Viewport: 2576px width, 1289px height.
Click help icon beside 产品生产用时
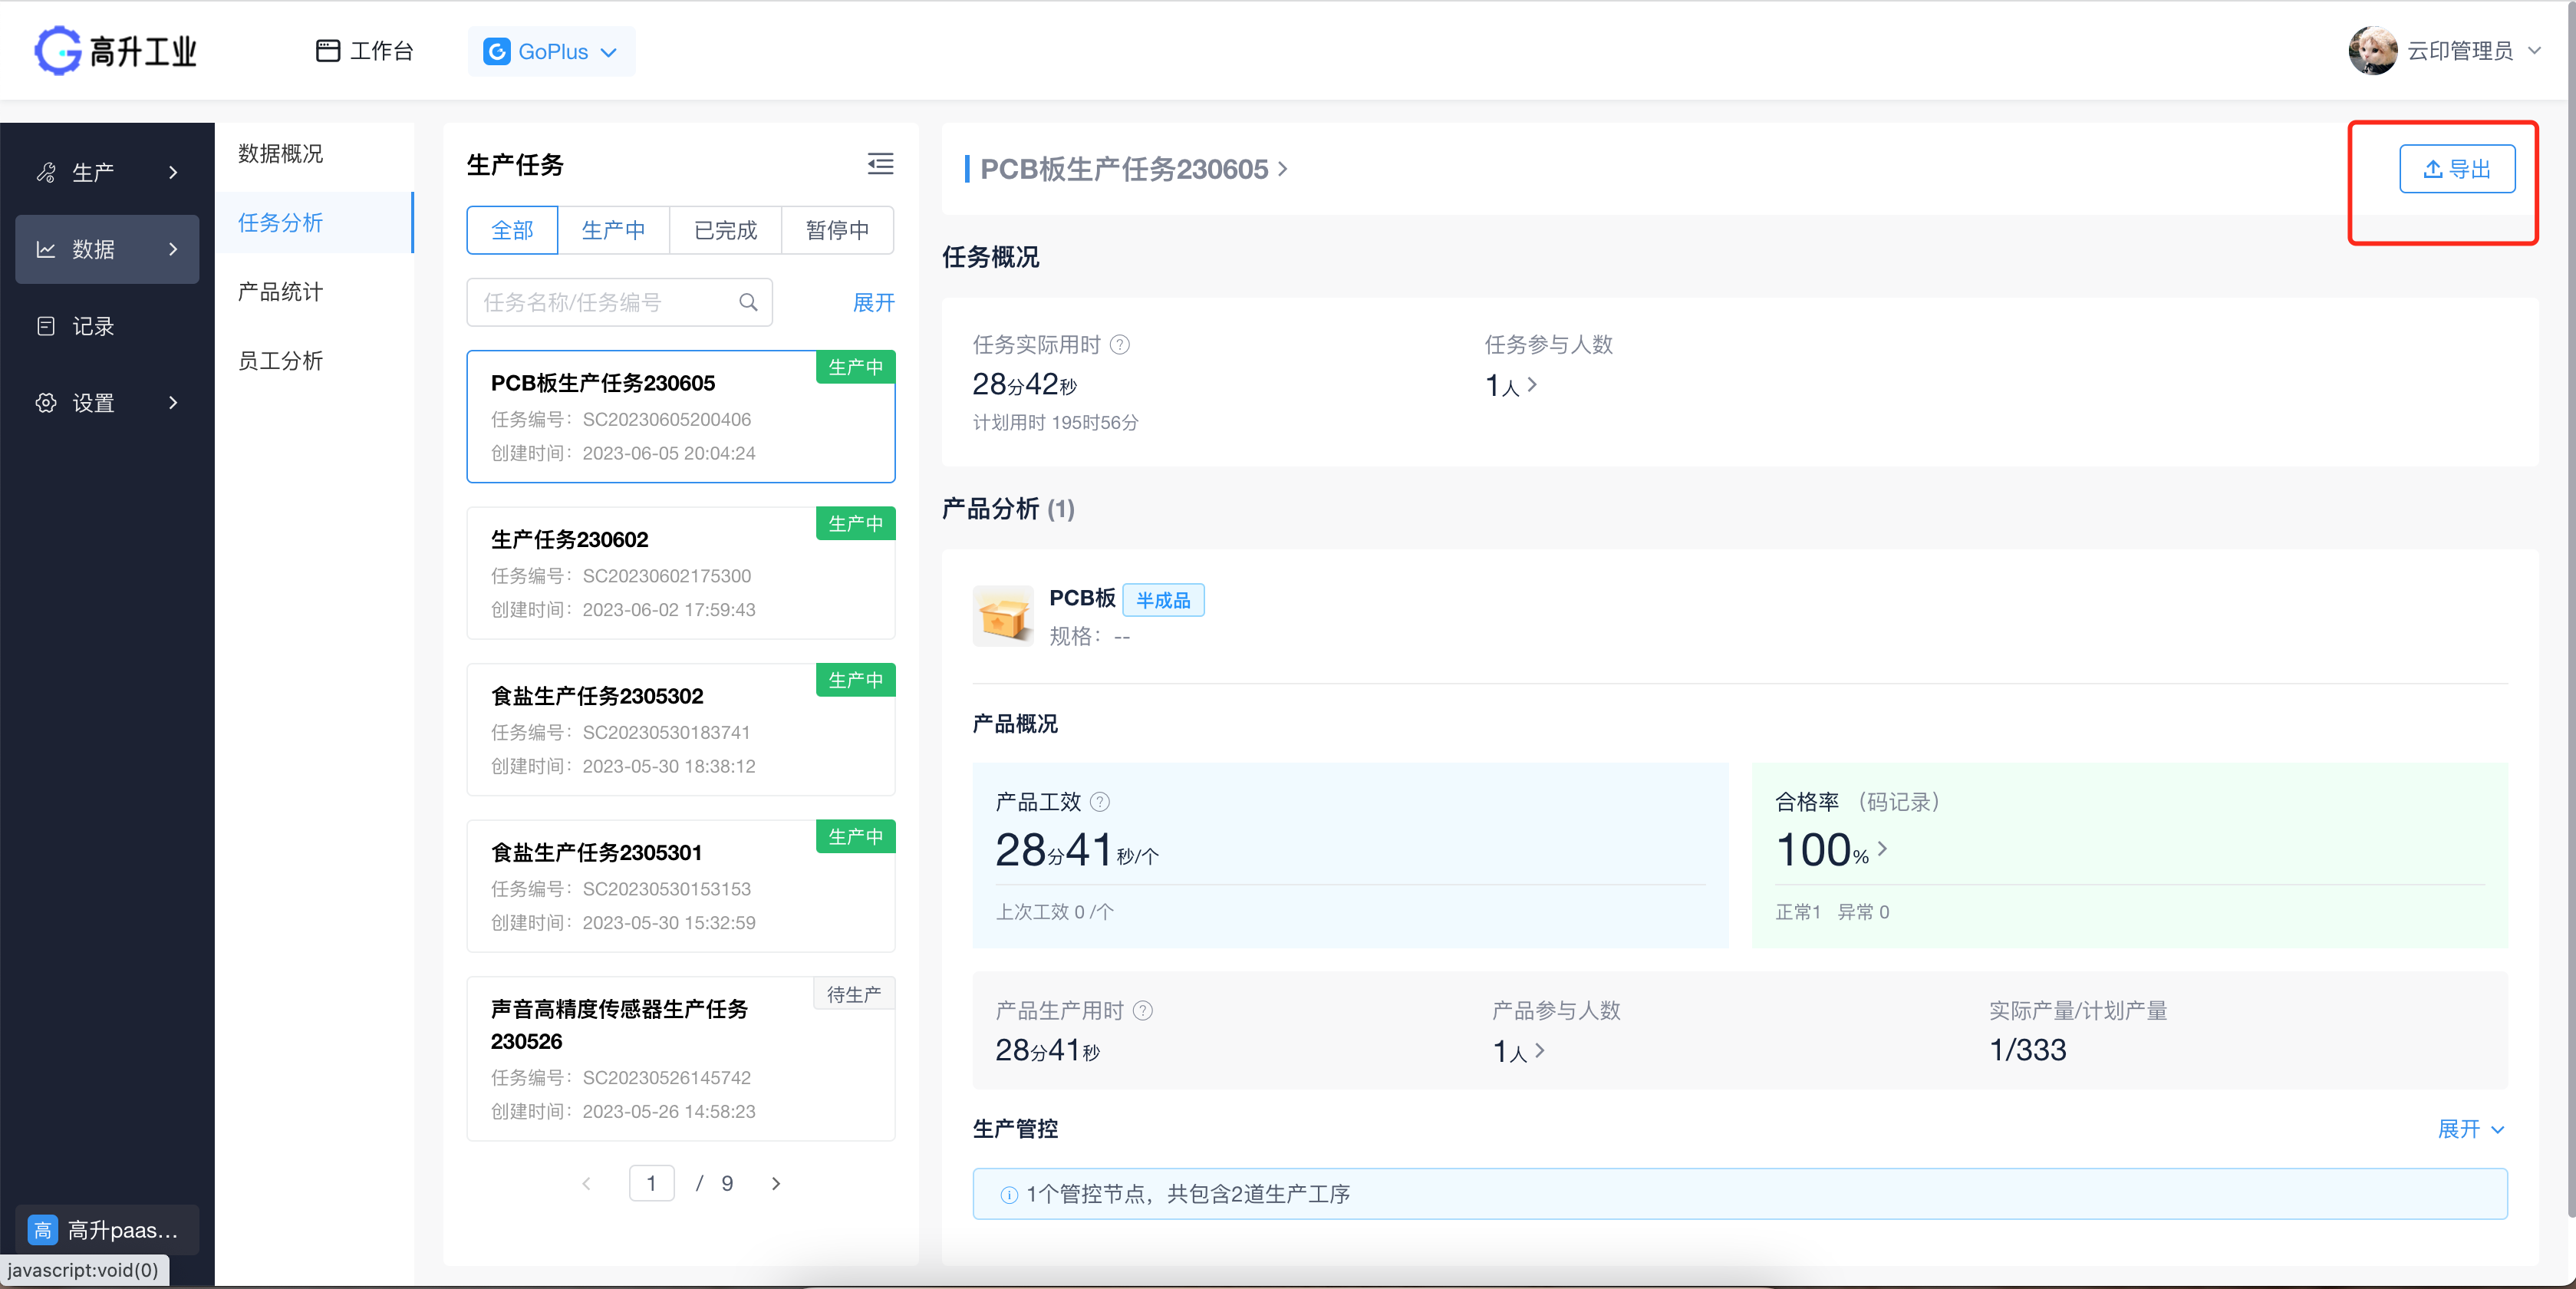[x=1143, y=1011]
